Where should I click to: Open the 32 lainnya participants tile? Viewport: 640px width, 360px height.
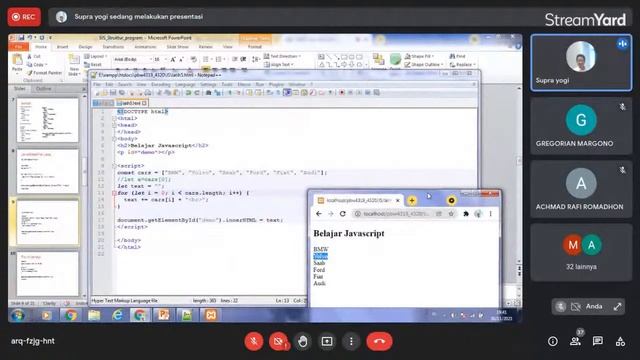[x=581, y=252]
